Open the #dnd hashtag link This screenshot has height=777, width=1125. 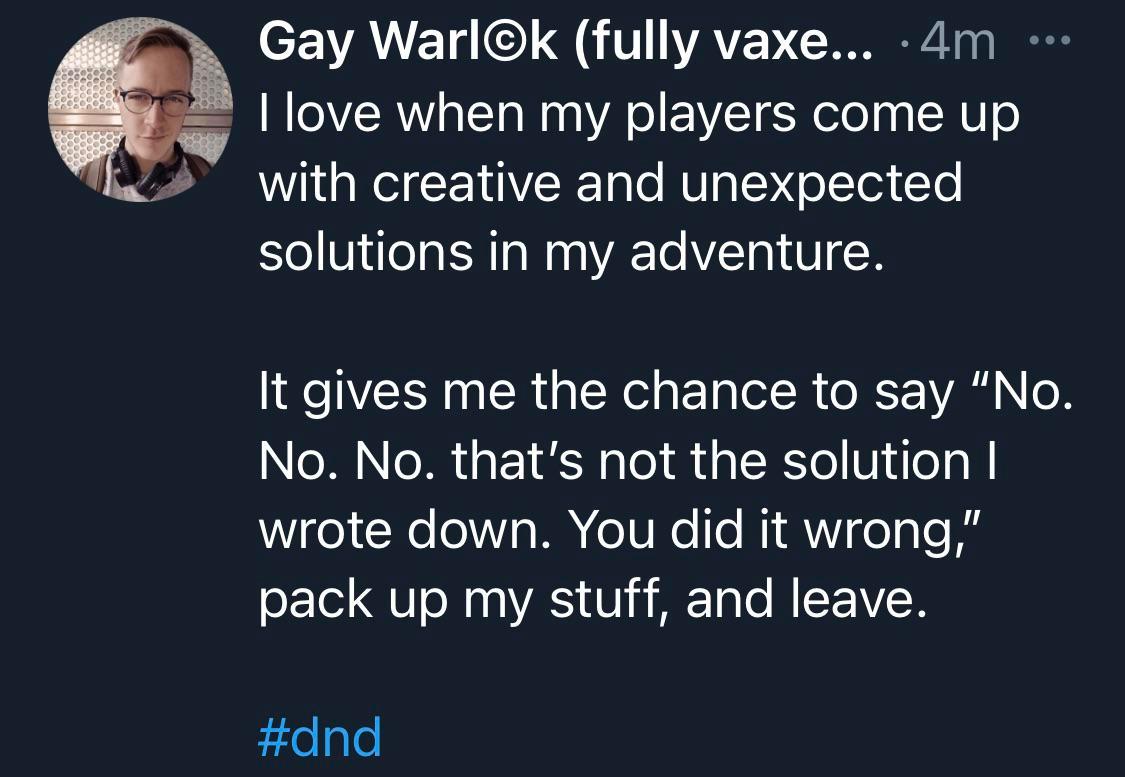click(x=320, y=738)
